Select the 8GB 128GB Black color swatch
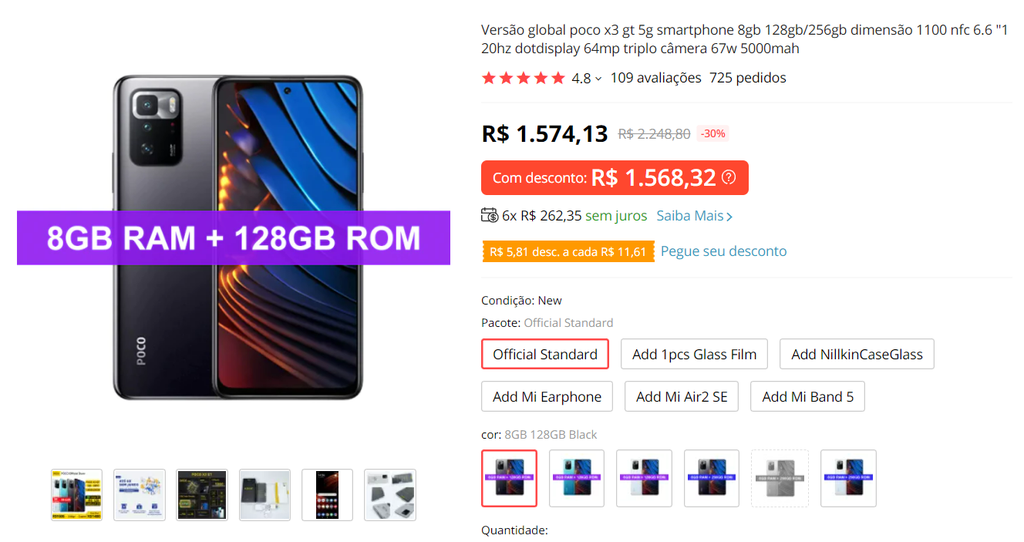The image size is (1024, 542). pyautogui.click(x=509, y=478)
